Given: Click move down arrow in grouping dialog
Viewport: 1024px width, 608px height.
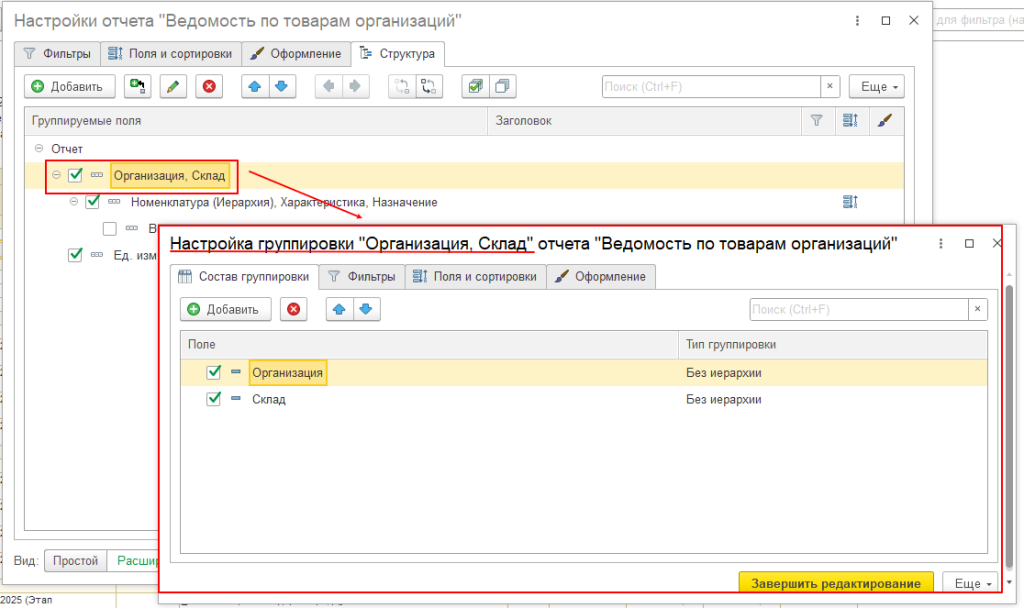Looking at the screenshot, I should point(365,310).
